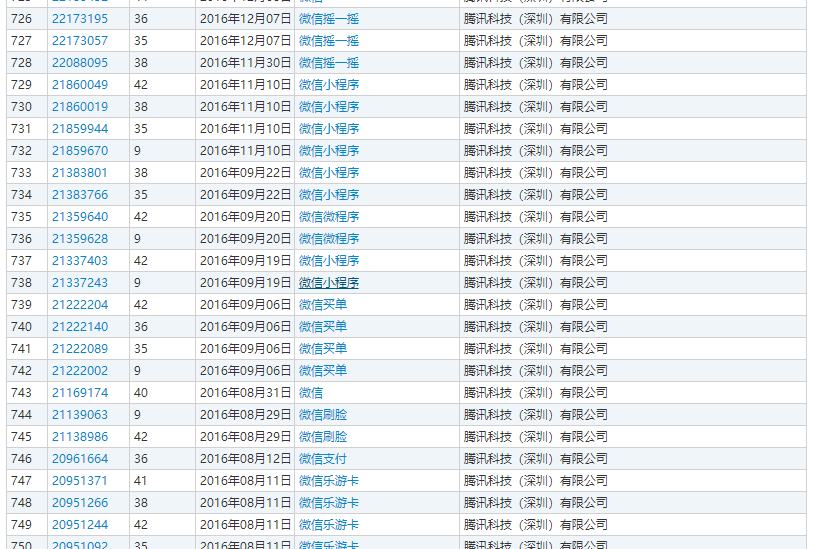Open registration number 22173057 link

pyautogui.click(x=80, y=41)
